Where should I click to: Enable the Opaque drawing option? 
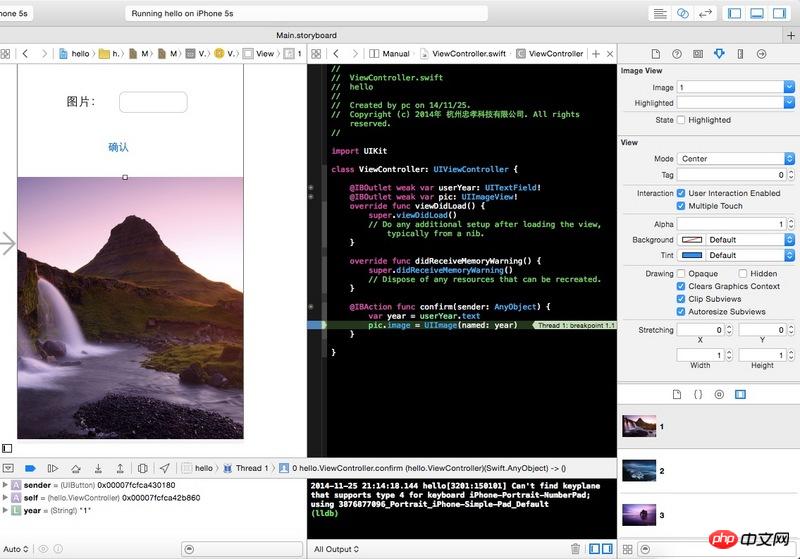[x=681, y=274]
